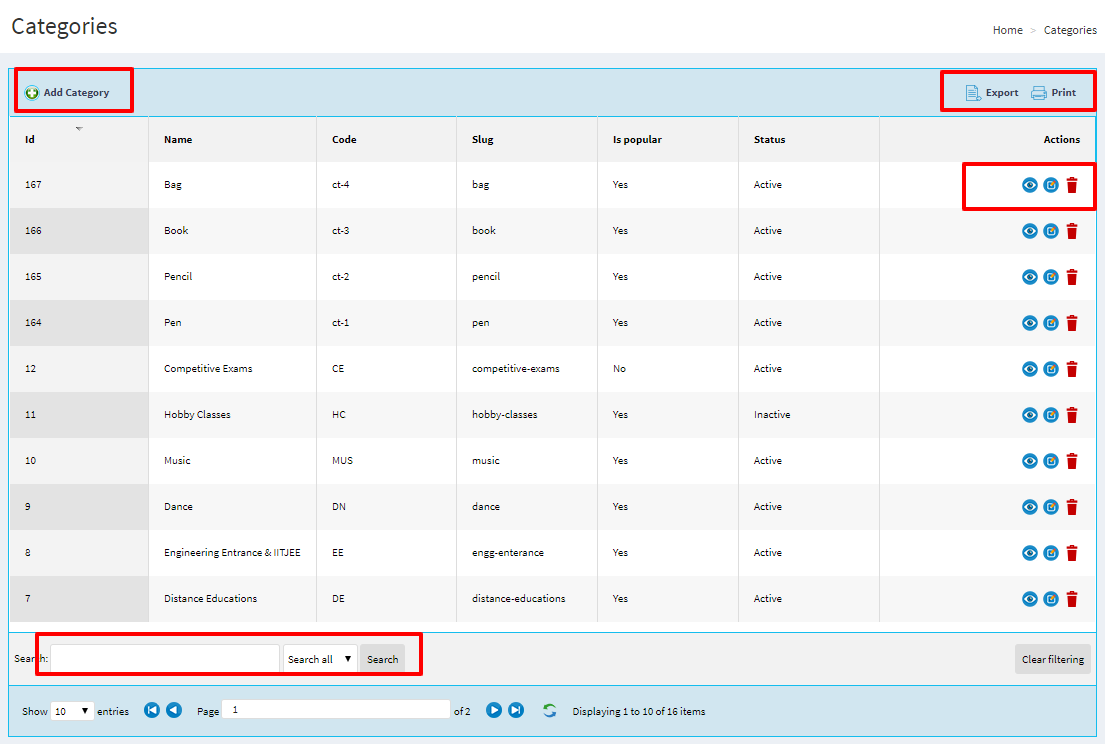This screenshot has height=744, width=1105.
Task: Delete the Hobby Classes category
Action: [1072, 415]
